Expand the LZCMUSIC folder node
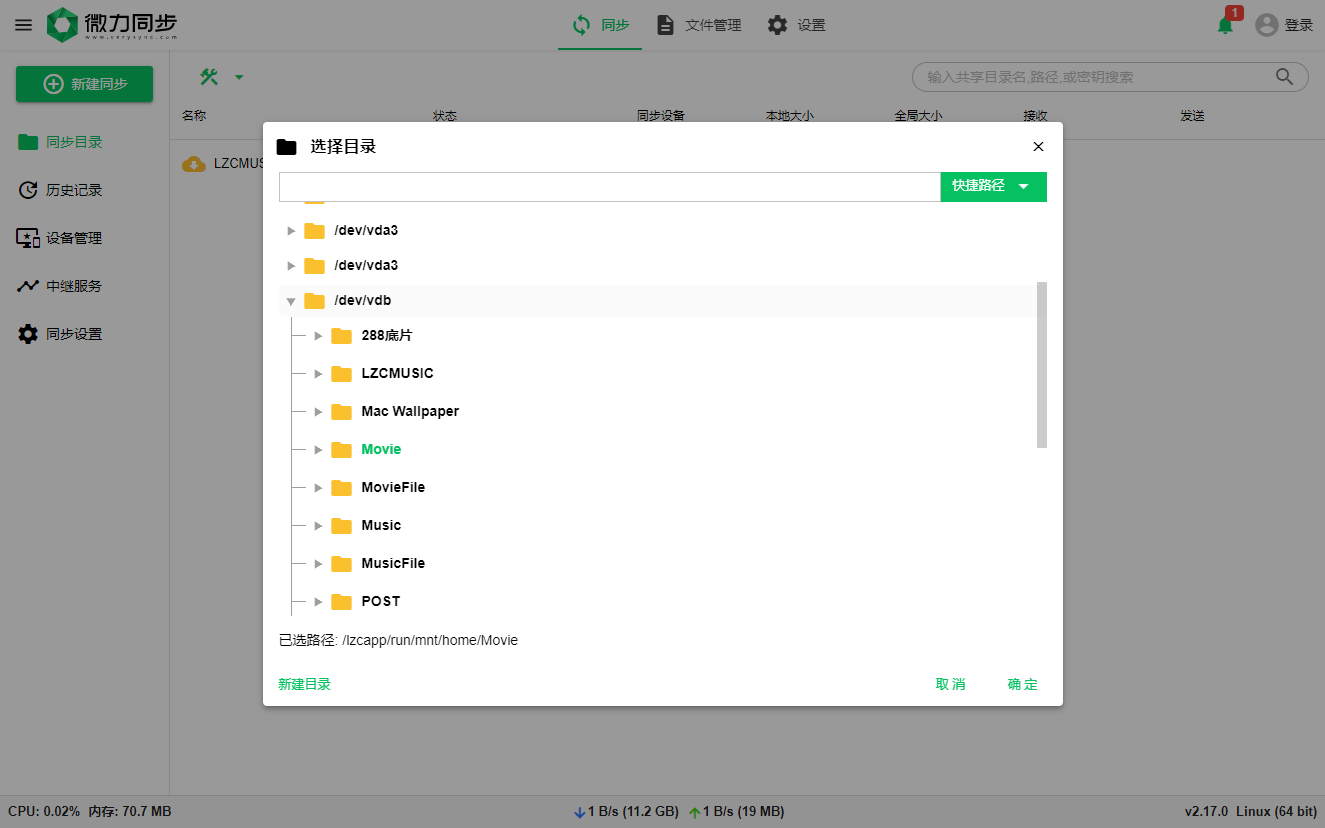 [x=318, y=373]
